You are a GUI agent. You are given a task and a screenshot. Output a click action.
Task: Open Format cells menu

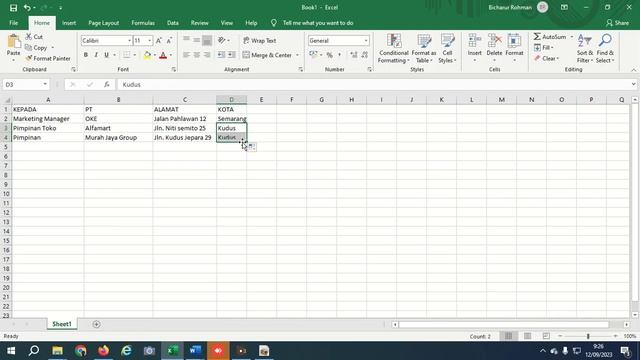[x=514, y=48]
